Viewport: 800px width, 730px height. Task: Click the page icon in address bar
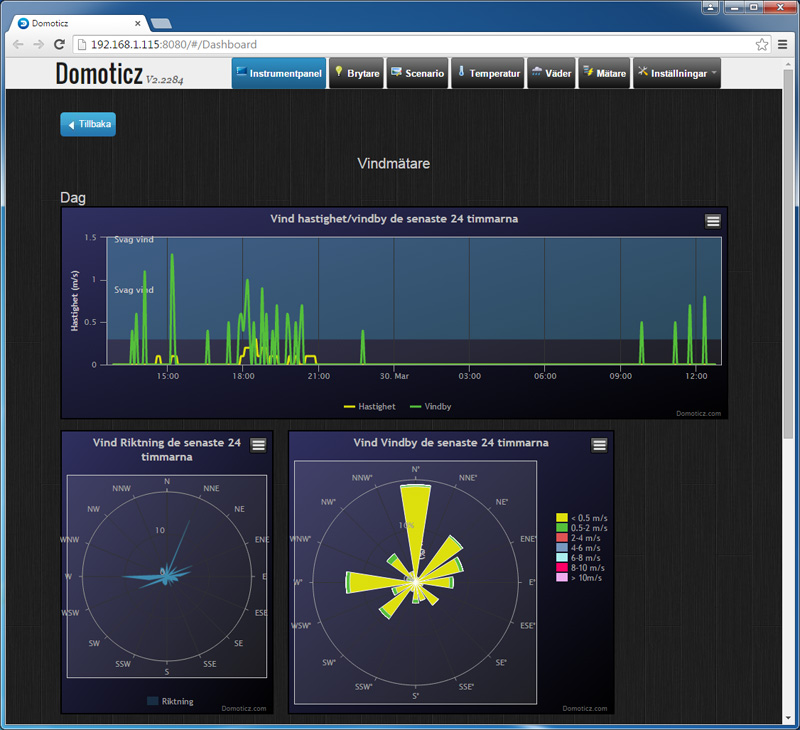click(82, 44)
